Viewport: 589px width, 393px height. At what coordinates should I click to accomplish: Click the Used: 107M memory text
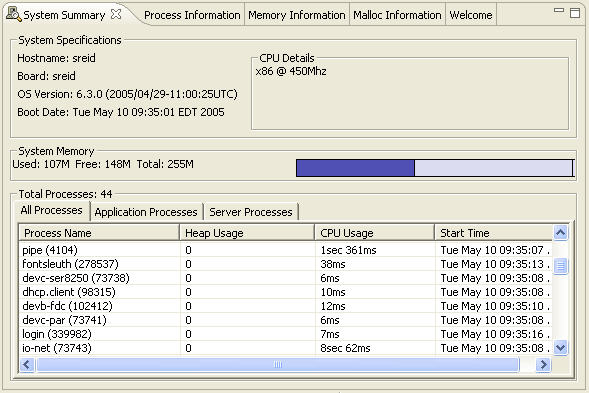tap(41, 164)
